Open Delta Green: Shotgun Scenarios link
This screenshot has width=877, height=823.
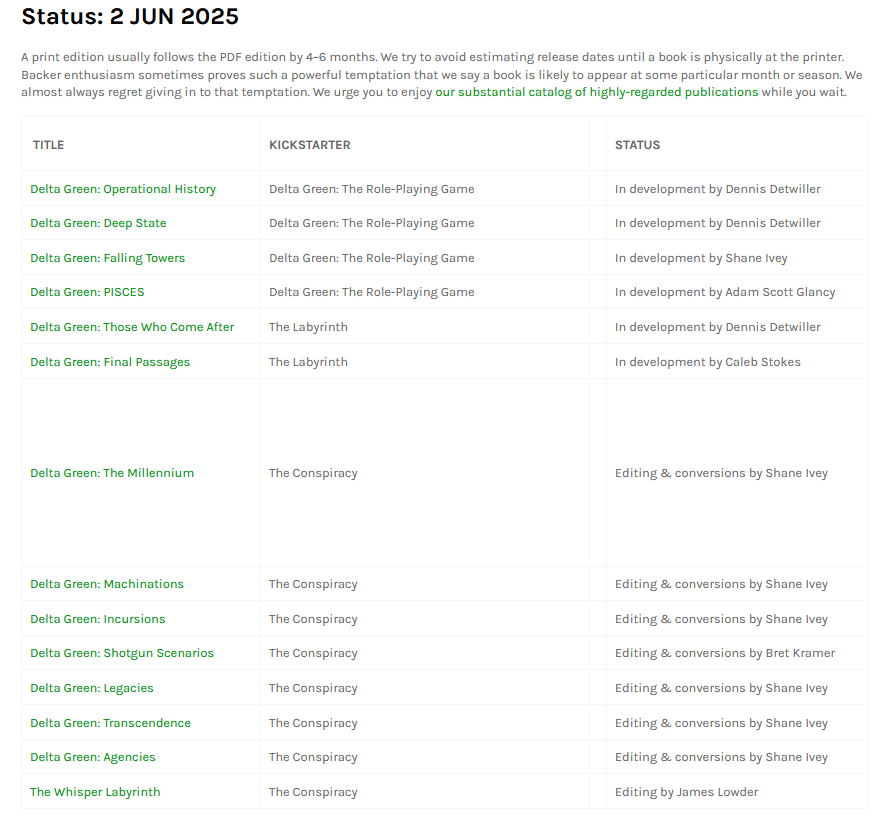tap(122, 653)
